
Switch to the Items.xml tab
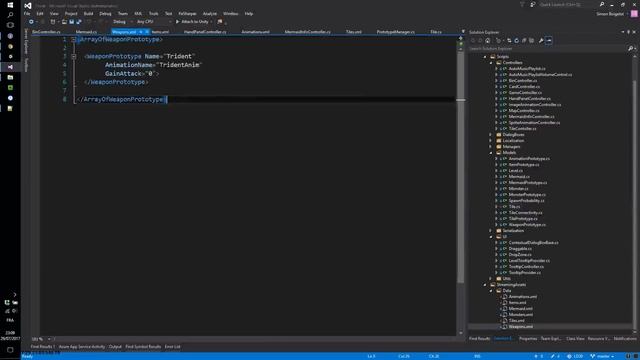160,32
